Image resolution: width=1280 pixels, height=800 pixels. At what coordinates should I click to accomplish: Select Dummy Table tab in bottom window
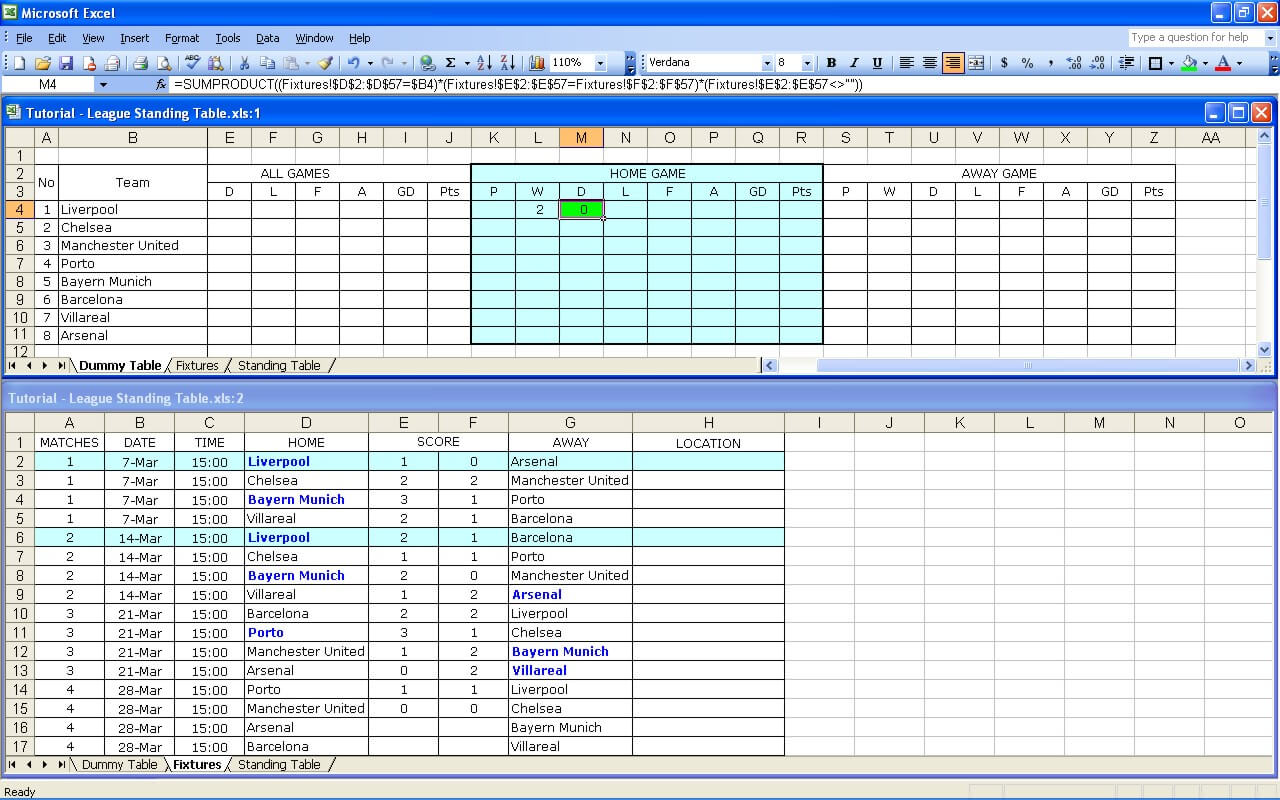pos(119,765)
